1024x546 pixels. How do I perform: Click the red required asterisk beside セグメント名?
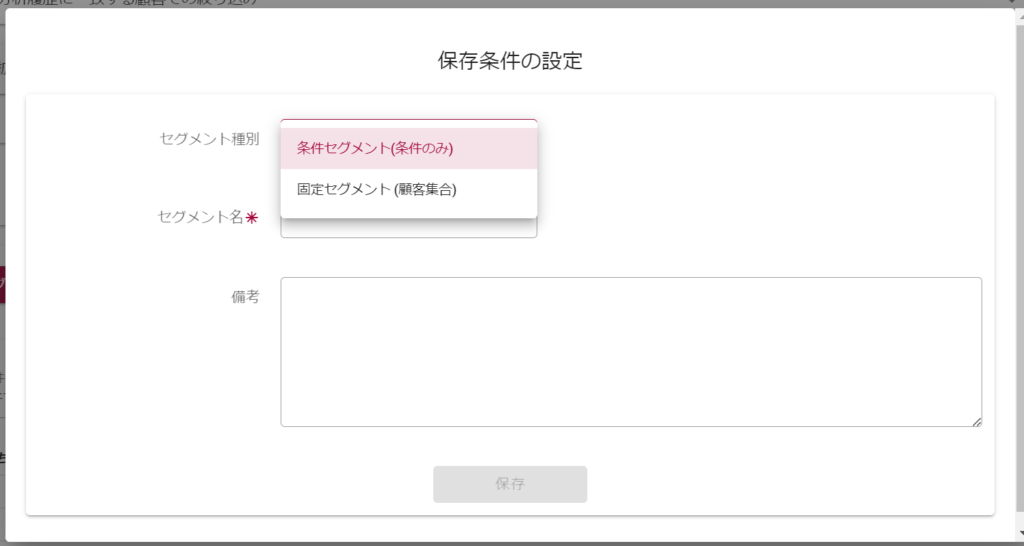[x=252, y=217]
